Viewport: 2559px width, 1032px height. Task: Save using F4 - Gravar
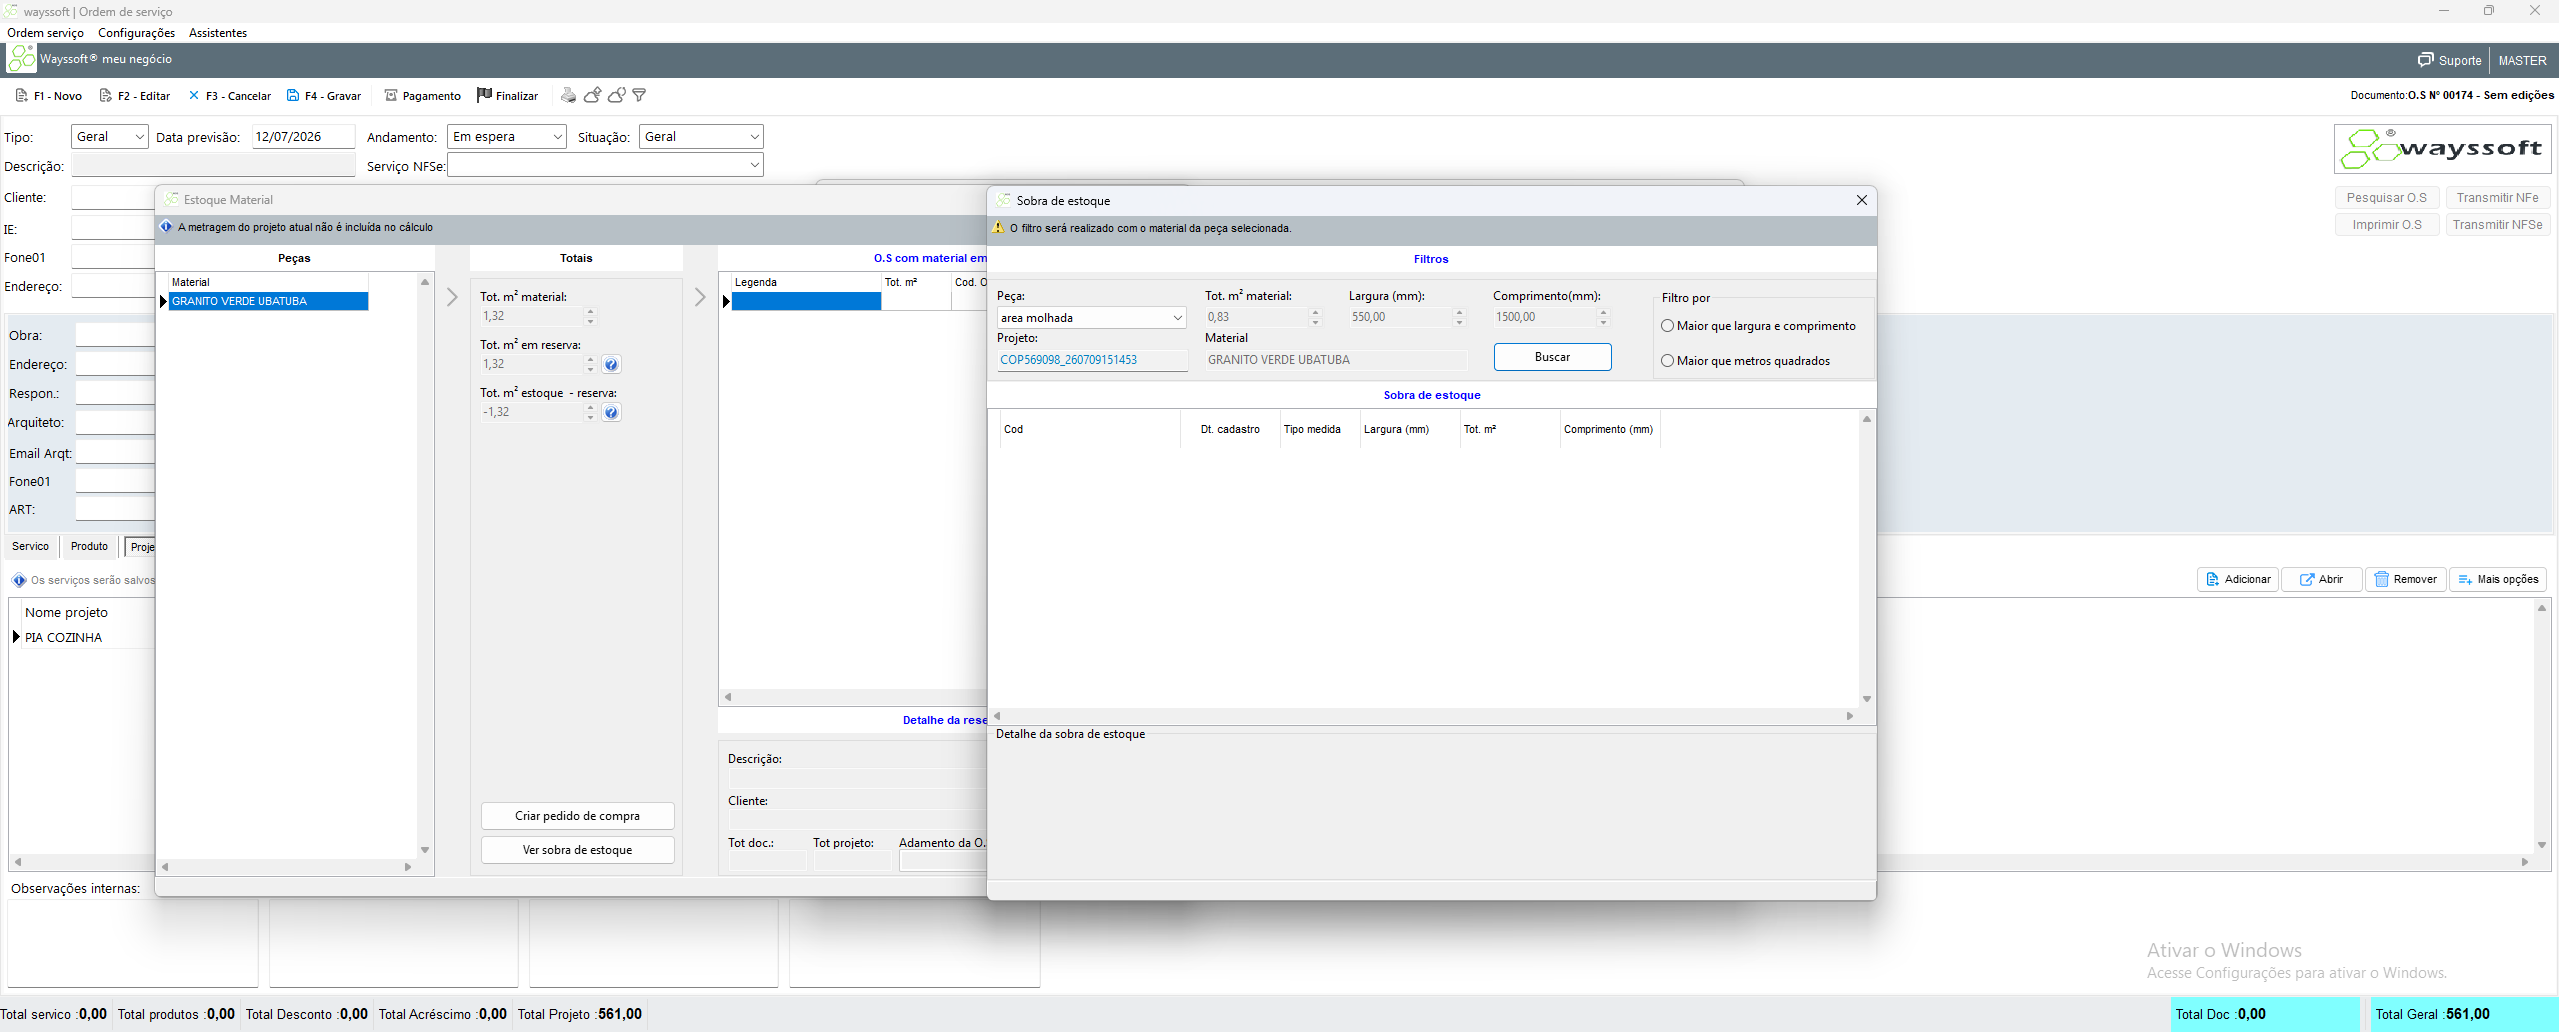(x=324, y=96)
